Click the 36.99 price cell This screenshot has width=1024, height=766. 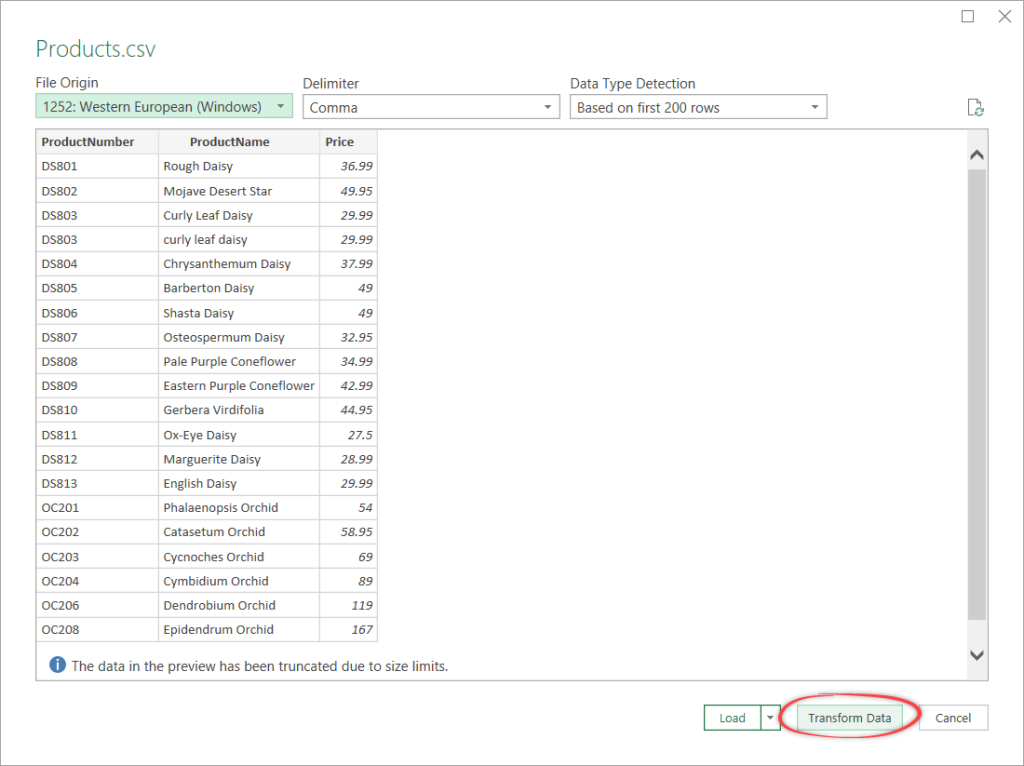[x=348, y=166]
